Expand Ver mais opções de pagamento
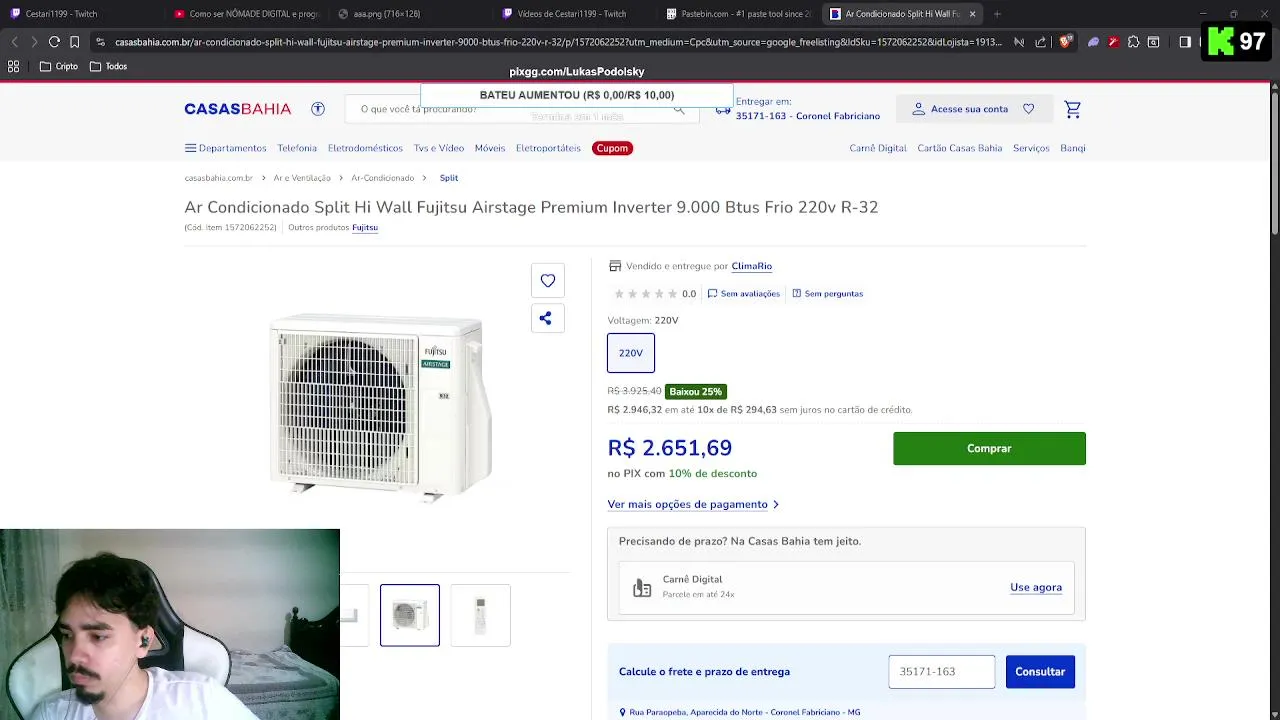 tap(692, 505)
